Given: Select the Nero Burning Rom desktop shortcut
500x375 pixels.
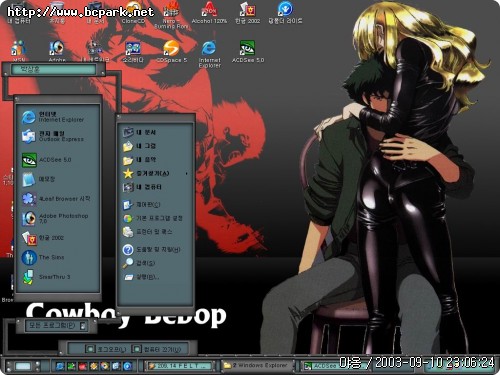Looking at the screenshot, I should [x=171, y=15].
